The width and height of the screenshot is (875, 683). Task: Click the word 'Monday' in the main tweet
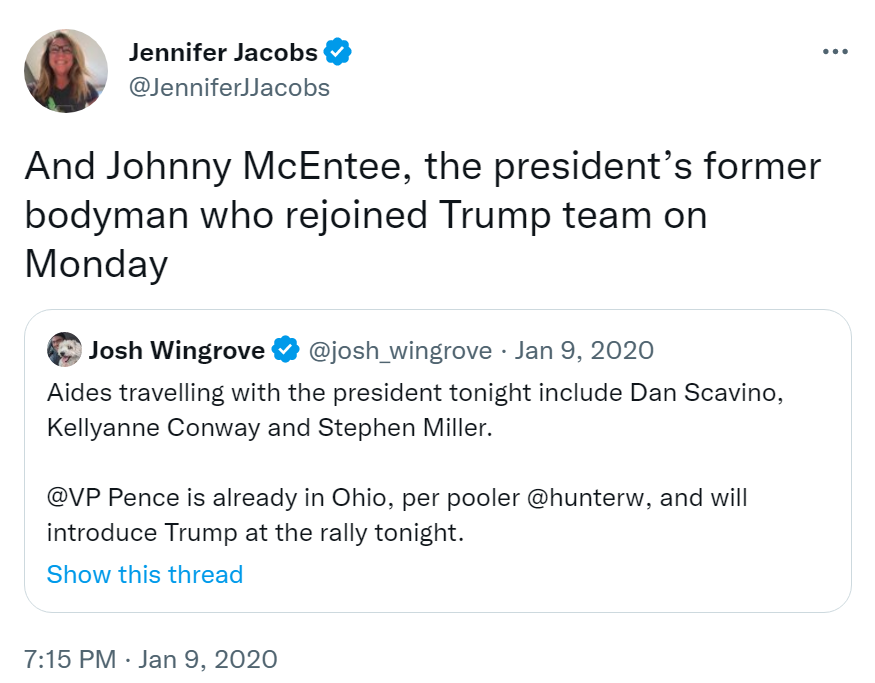[x=96, y=264]
